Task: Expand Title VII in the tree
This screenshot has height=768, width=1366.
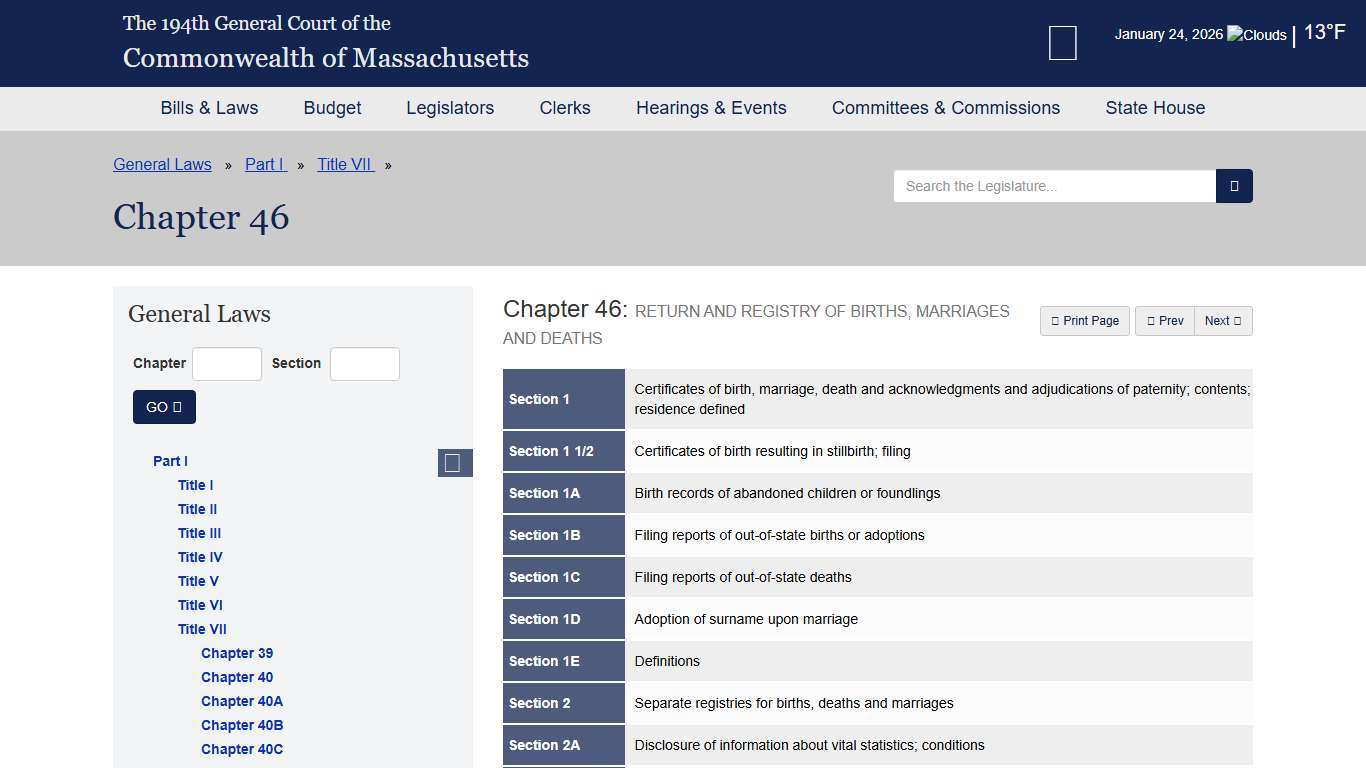Action: pyautogui.click(x=202, y=629)
